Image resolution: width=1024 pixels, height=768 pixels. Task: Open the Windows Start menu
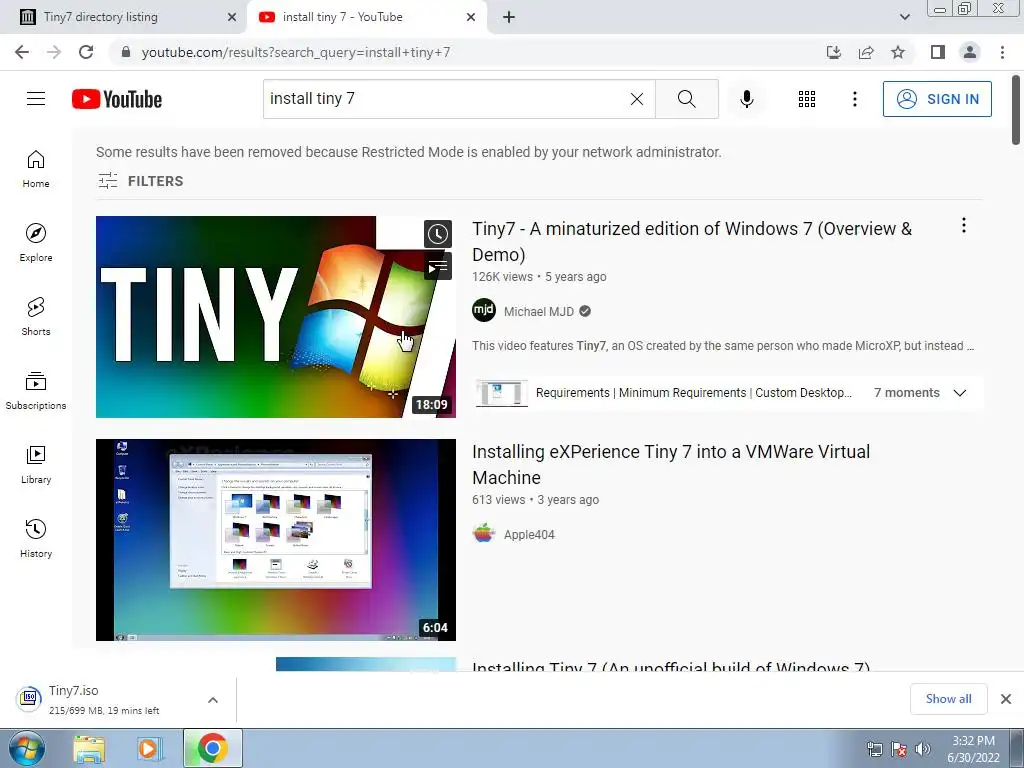(27, 748)
